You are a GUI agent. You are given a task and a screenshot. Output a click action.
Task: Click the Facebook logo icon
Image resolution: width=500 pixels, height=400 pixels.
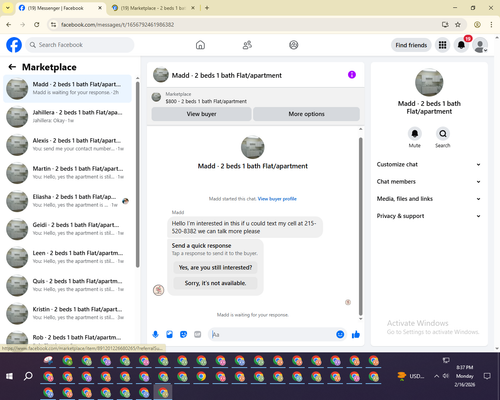tap(14, 45)
